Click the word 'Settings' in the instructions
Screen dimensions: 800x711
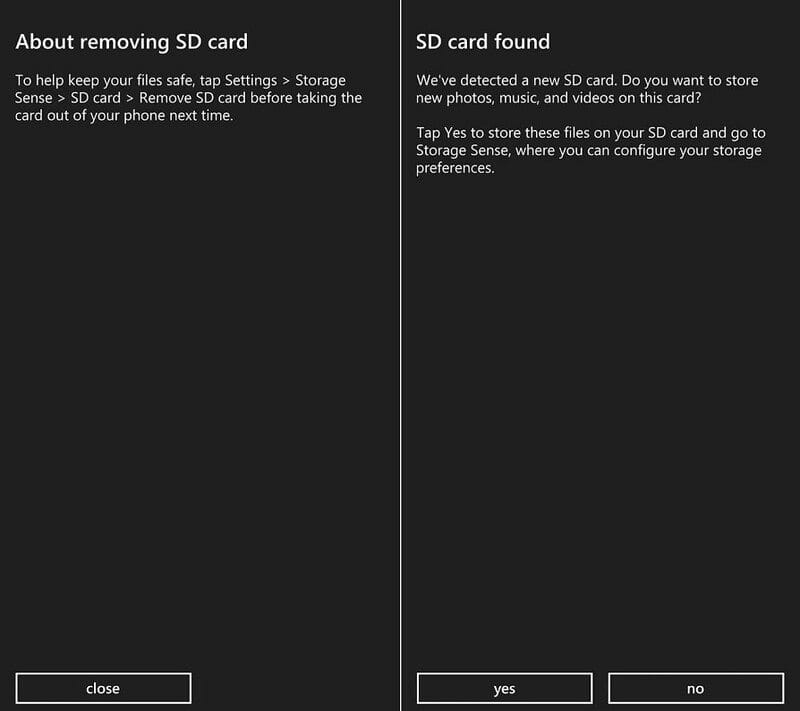tap(249, 80)
